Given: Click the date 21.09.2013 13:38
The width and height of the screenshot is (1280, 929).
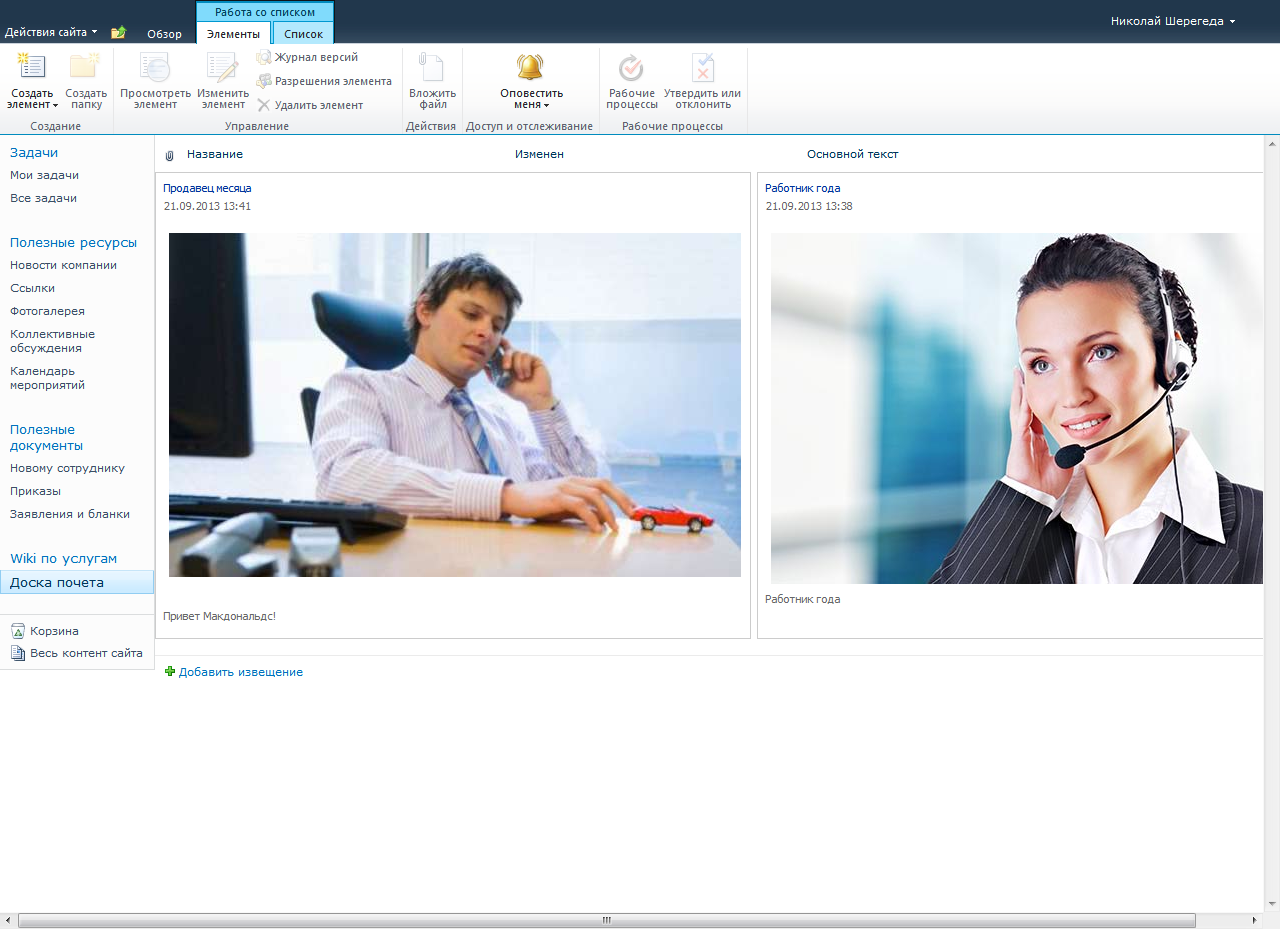Looking at the screenshot, I should point(809,206).
